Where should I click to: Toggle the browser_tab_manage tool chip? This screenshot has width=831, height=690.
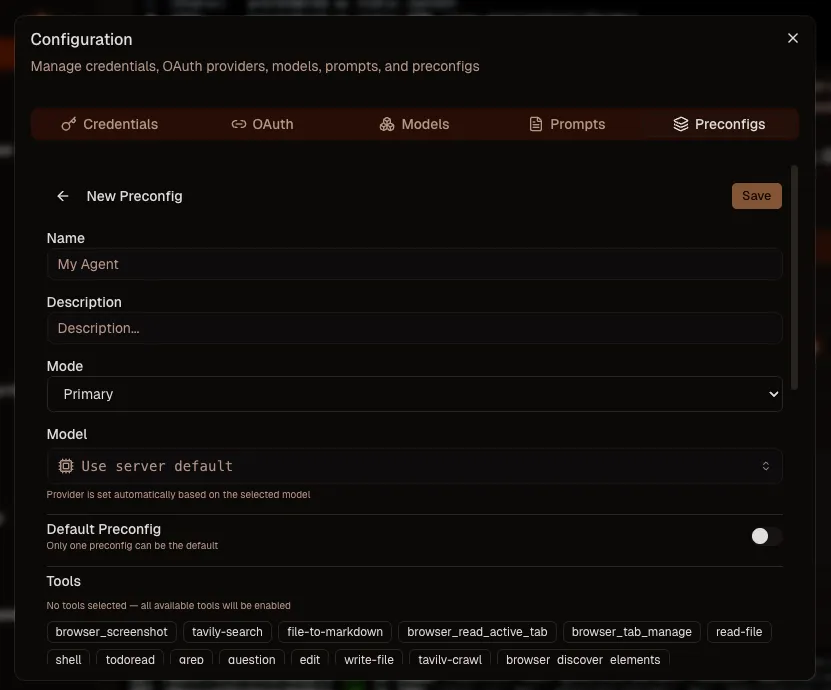632,632
